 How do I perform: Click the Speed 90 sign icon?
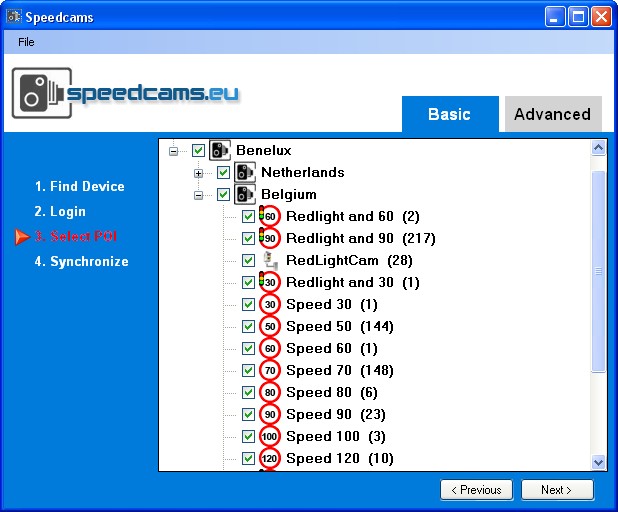point(270,414)
